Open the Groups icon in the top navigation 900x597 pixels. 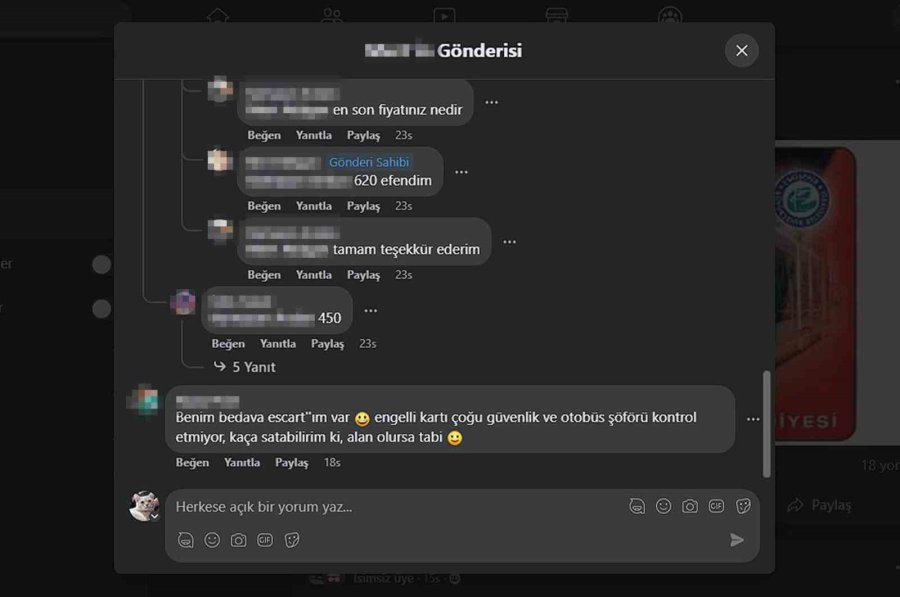pyautogui.click(x=330, y=15)
